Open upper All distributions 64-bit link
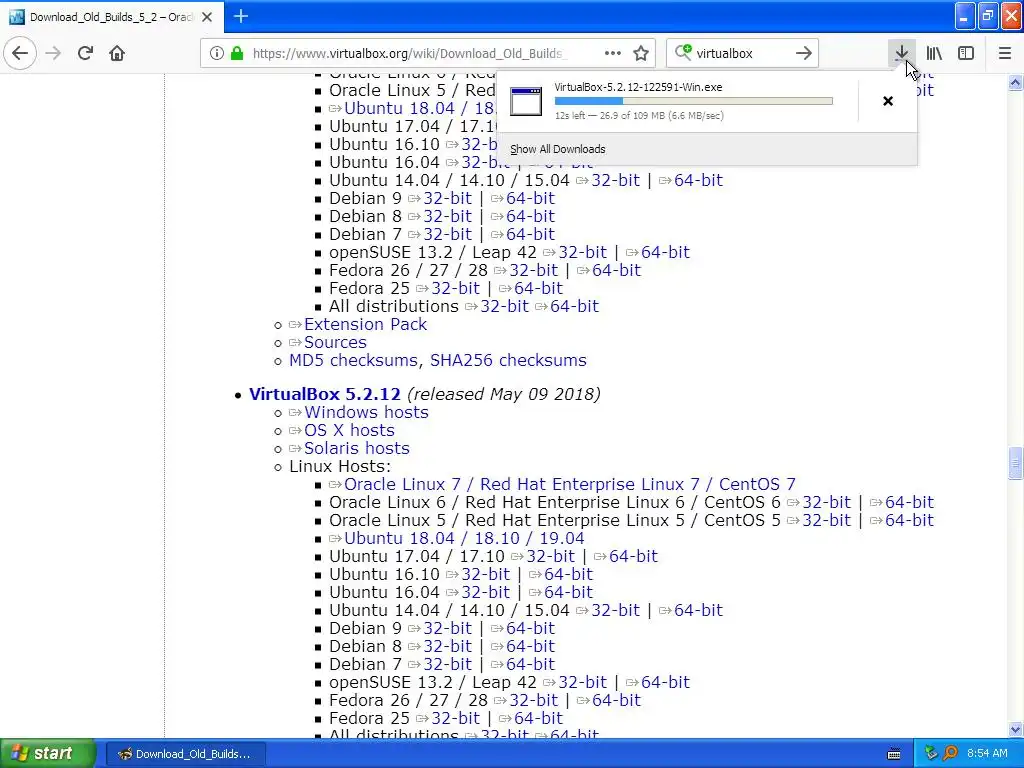This screenshot has height=768, width=1024. coord(574,306)
